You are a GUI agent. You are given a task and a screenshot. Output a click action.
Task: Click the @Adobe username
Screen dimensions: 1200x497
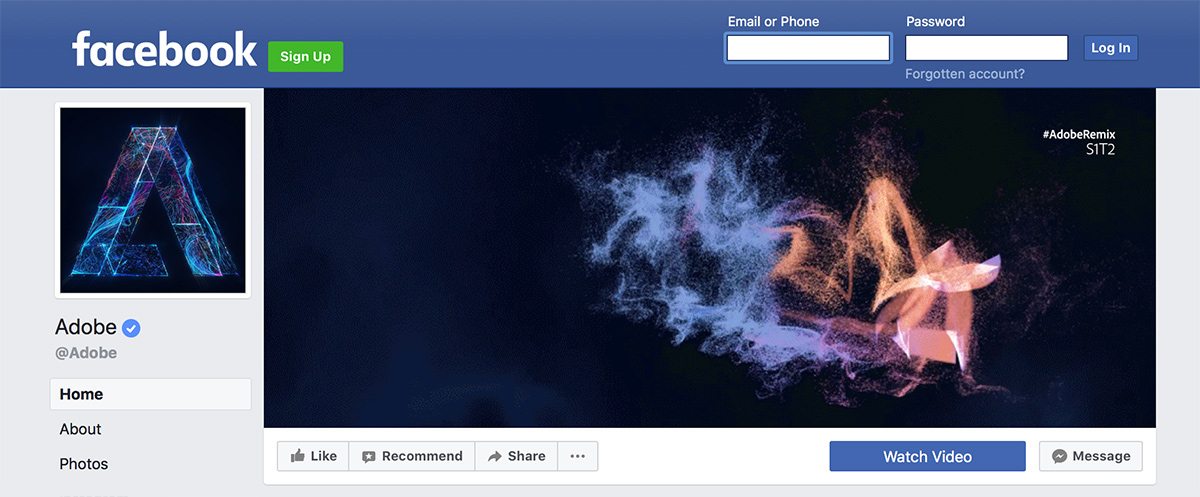[x=86, y=353]
